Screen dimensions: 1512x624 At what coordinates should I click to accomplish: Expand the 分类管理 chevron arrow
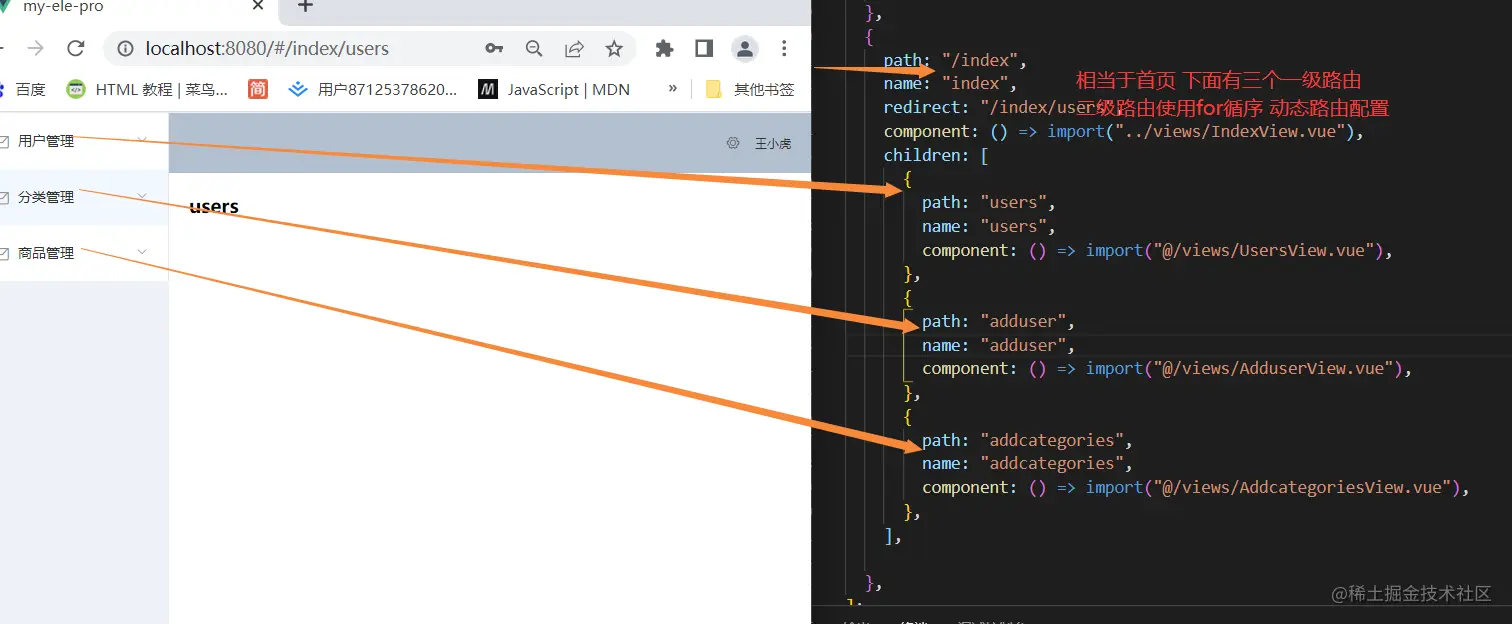coord(142,196)
